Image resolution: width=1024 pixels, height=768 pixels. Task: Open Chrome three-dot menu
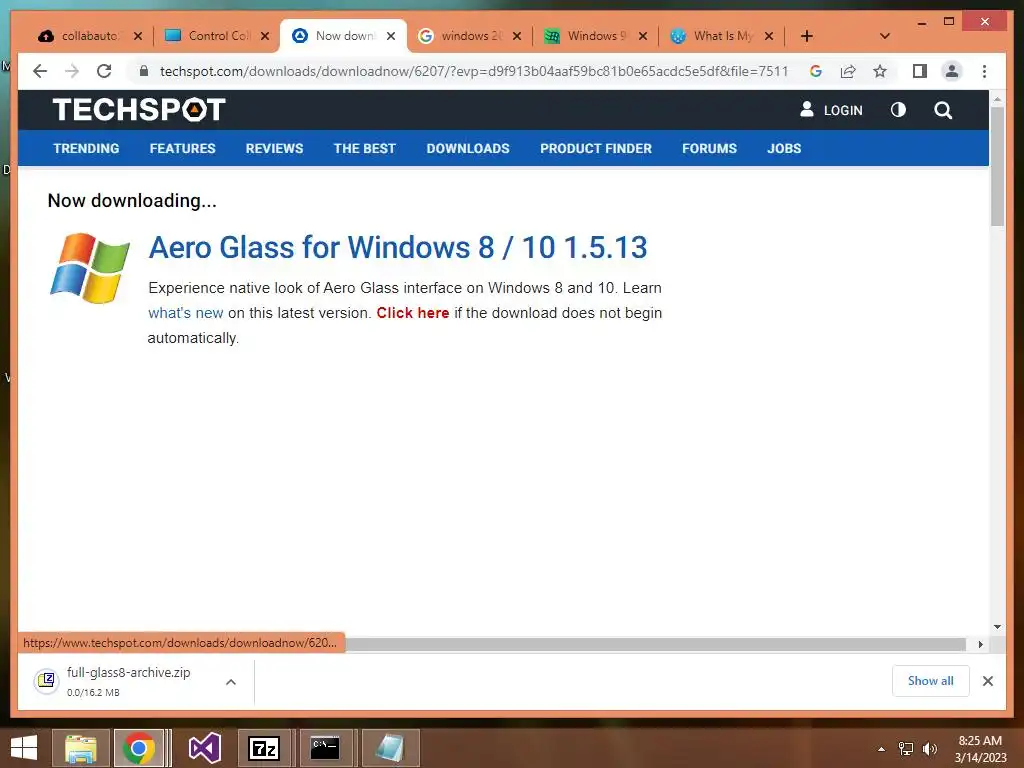pos(984,71)
